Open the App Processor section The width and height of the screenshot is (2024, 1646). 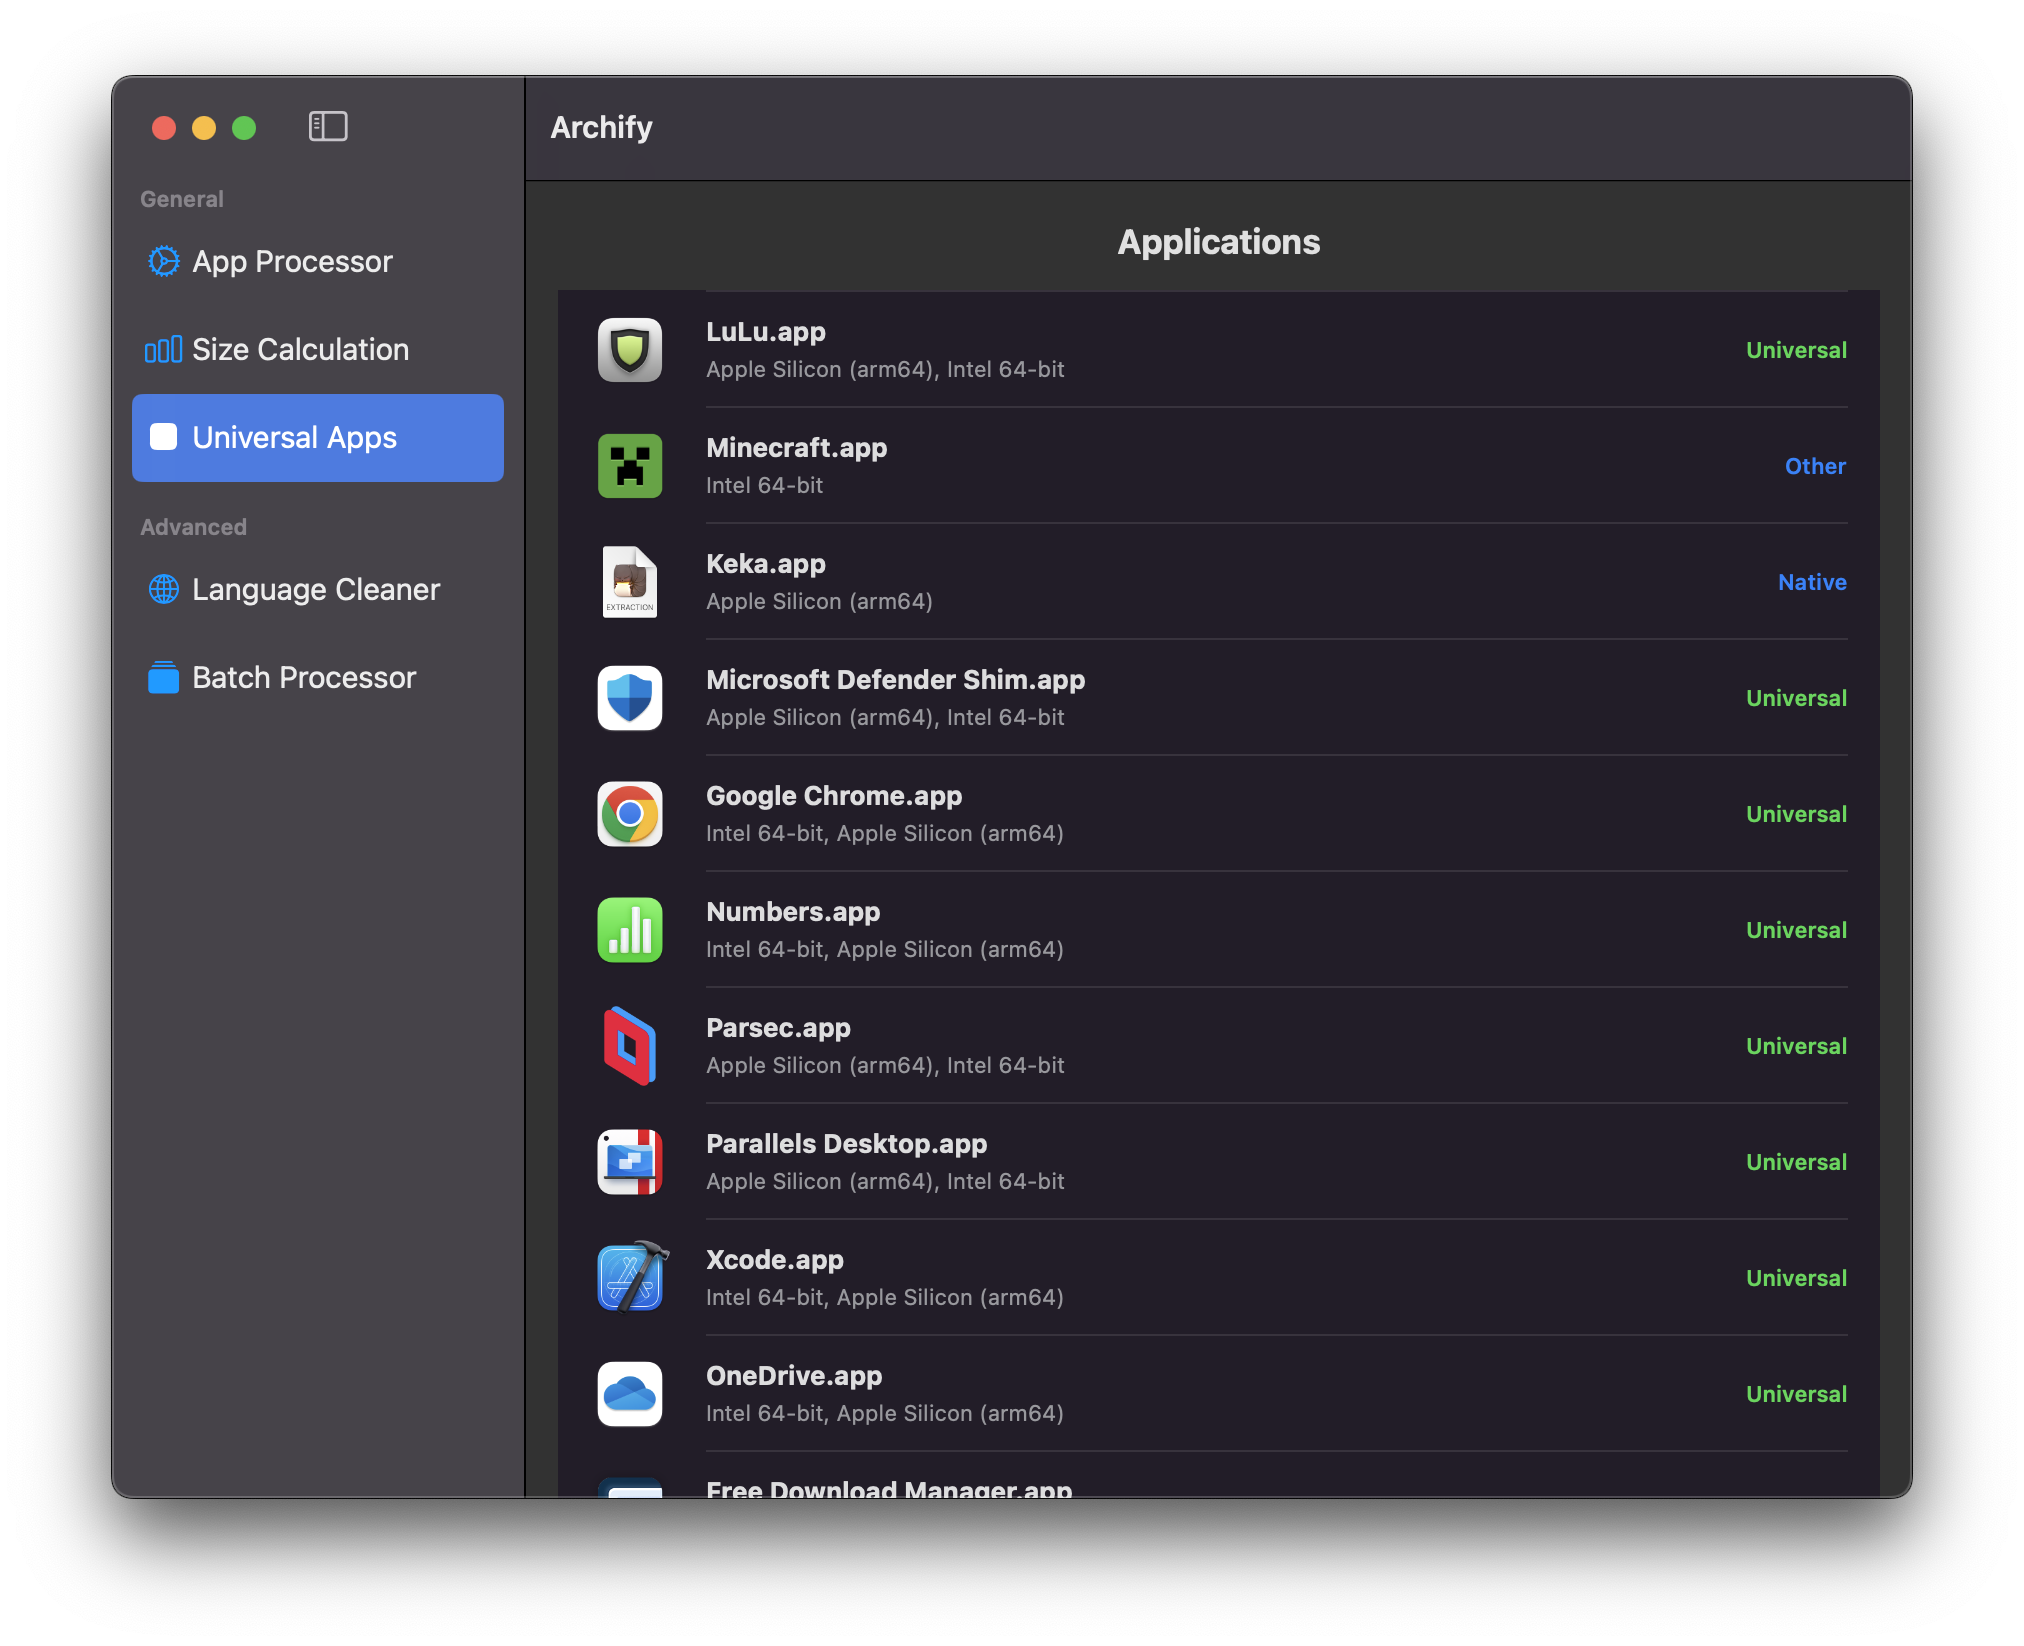pos(318,262)
